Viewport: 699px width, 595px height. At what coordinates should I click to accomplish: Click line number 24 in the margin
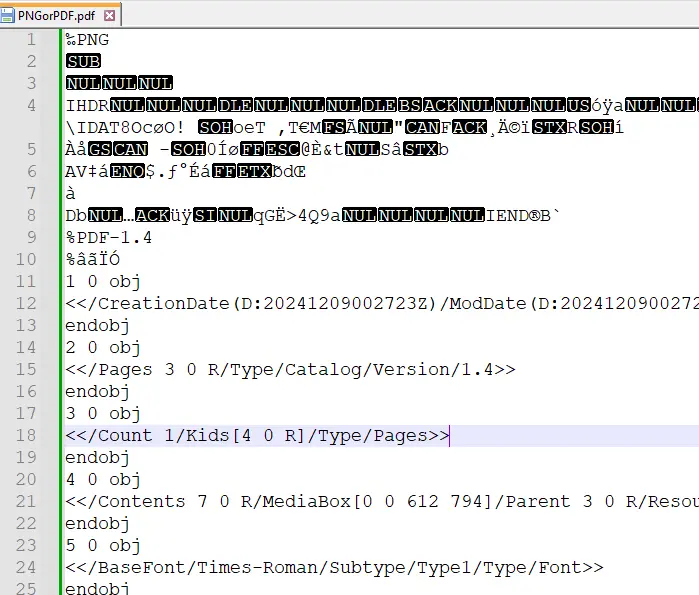25,567
